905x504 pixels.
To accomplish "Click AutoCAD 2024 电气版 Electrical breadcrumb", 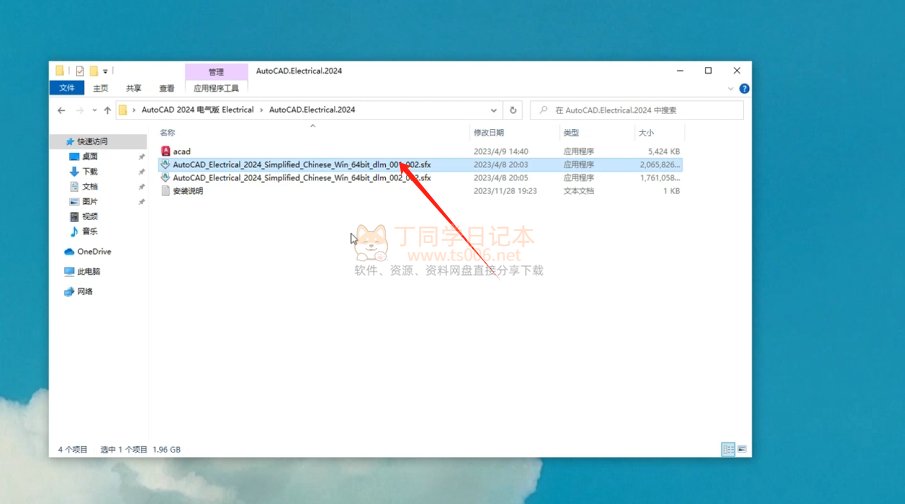I will (x=197, y=110).
